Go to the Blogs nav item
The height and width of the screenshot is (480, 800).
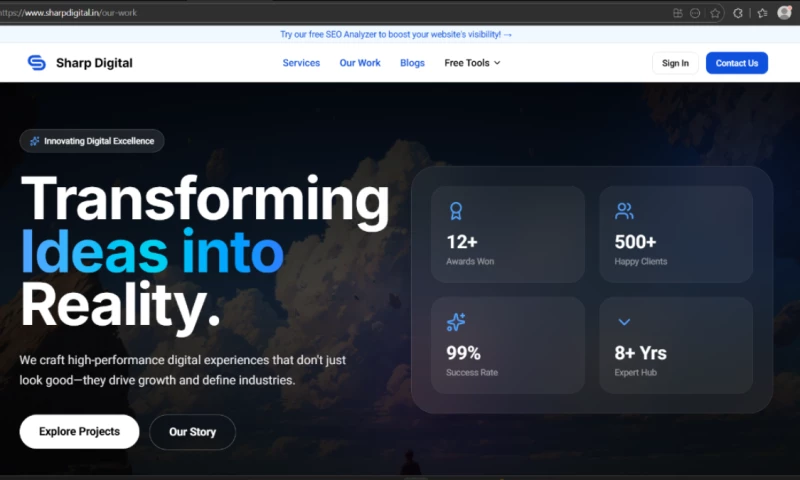[412, 63]
